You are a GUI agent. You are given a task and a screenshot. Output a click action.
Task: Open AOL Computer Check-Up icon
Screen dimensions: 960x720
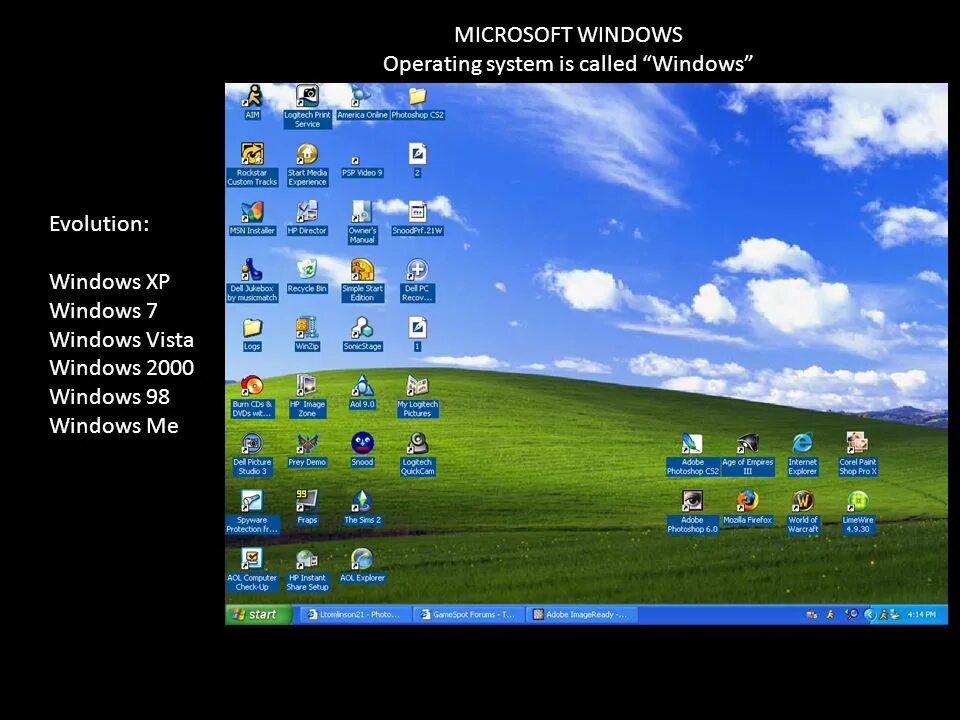point(252,569)
